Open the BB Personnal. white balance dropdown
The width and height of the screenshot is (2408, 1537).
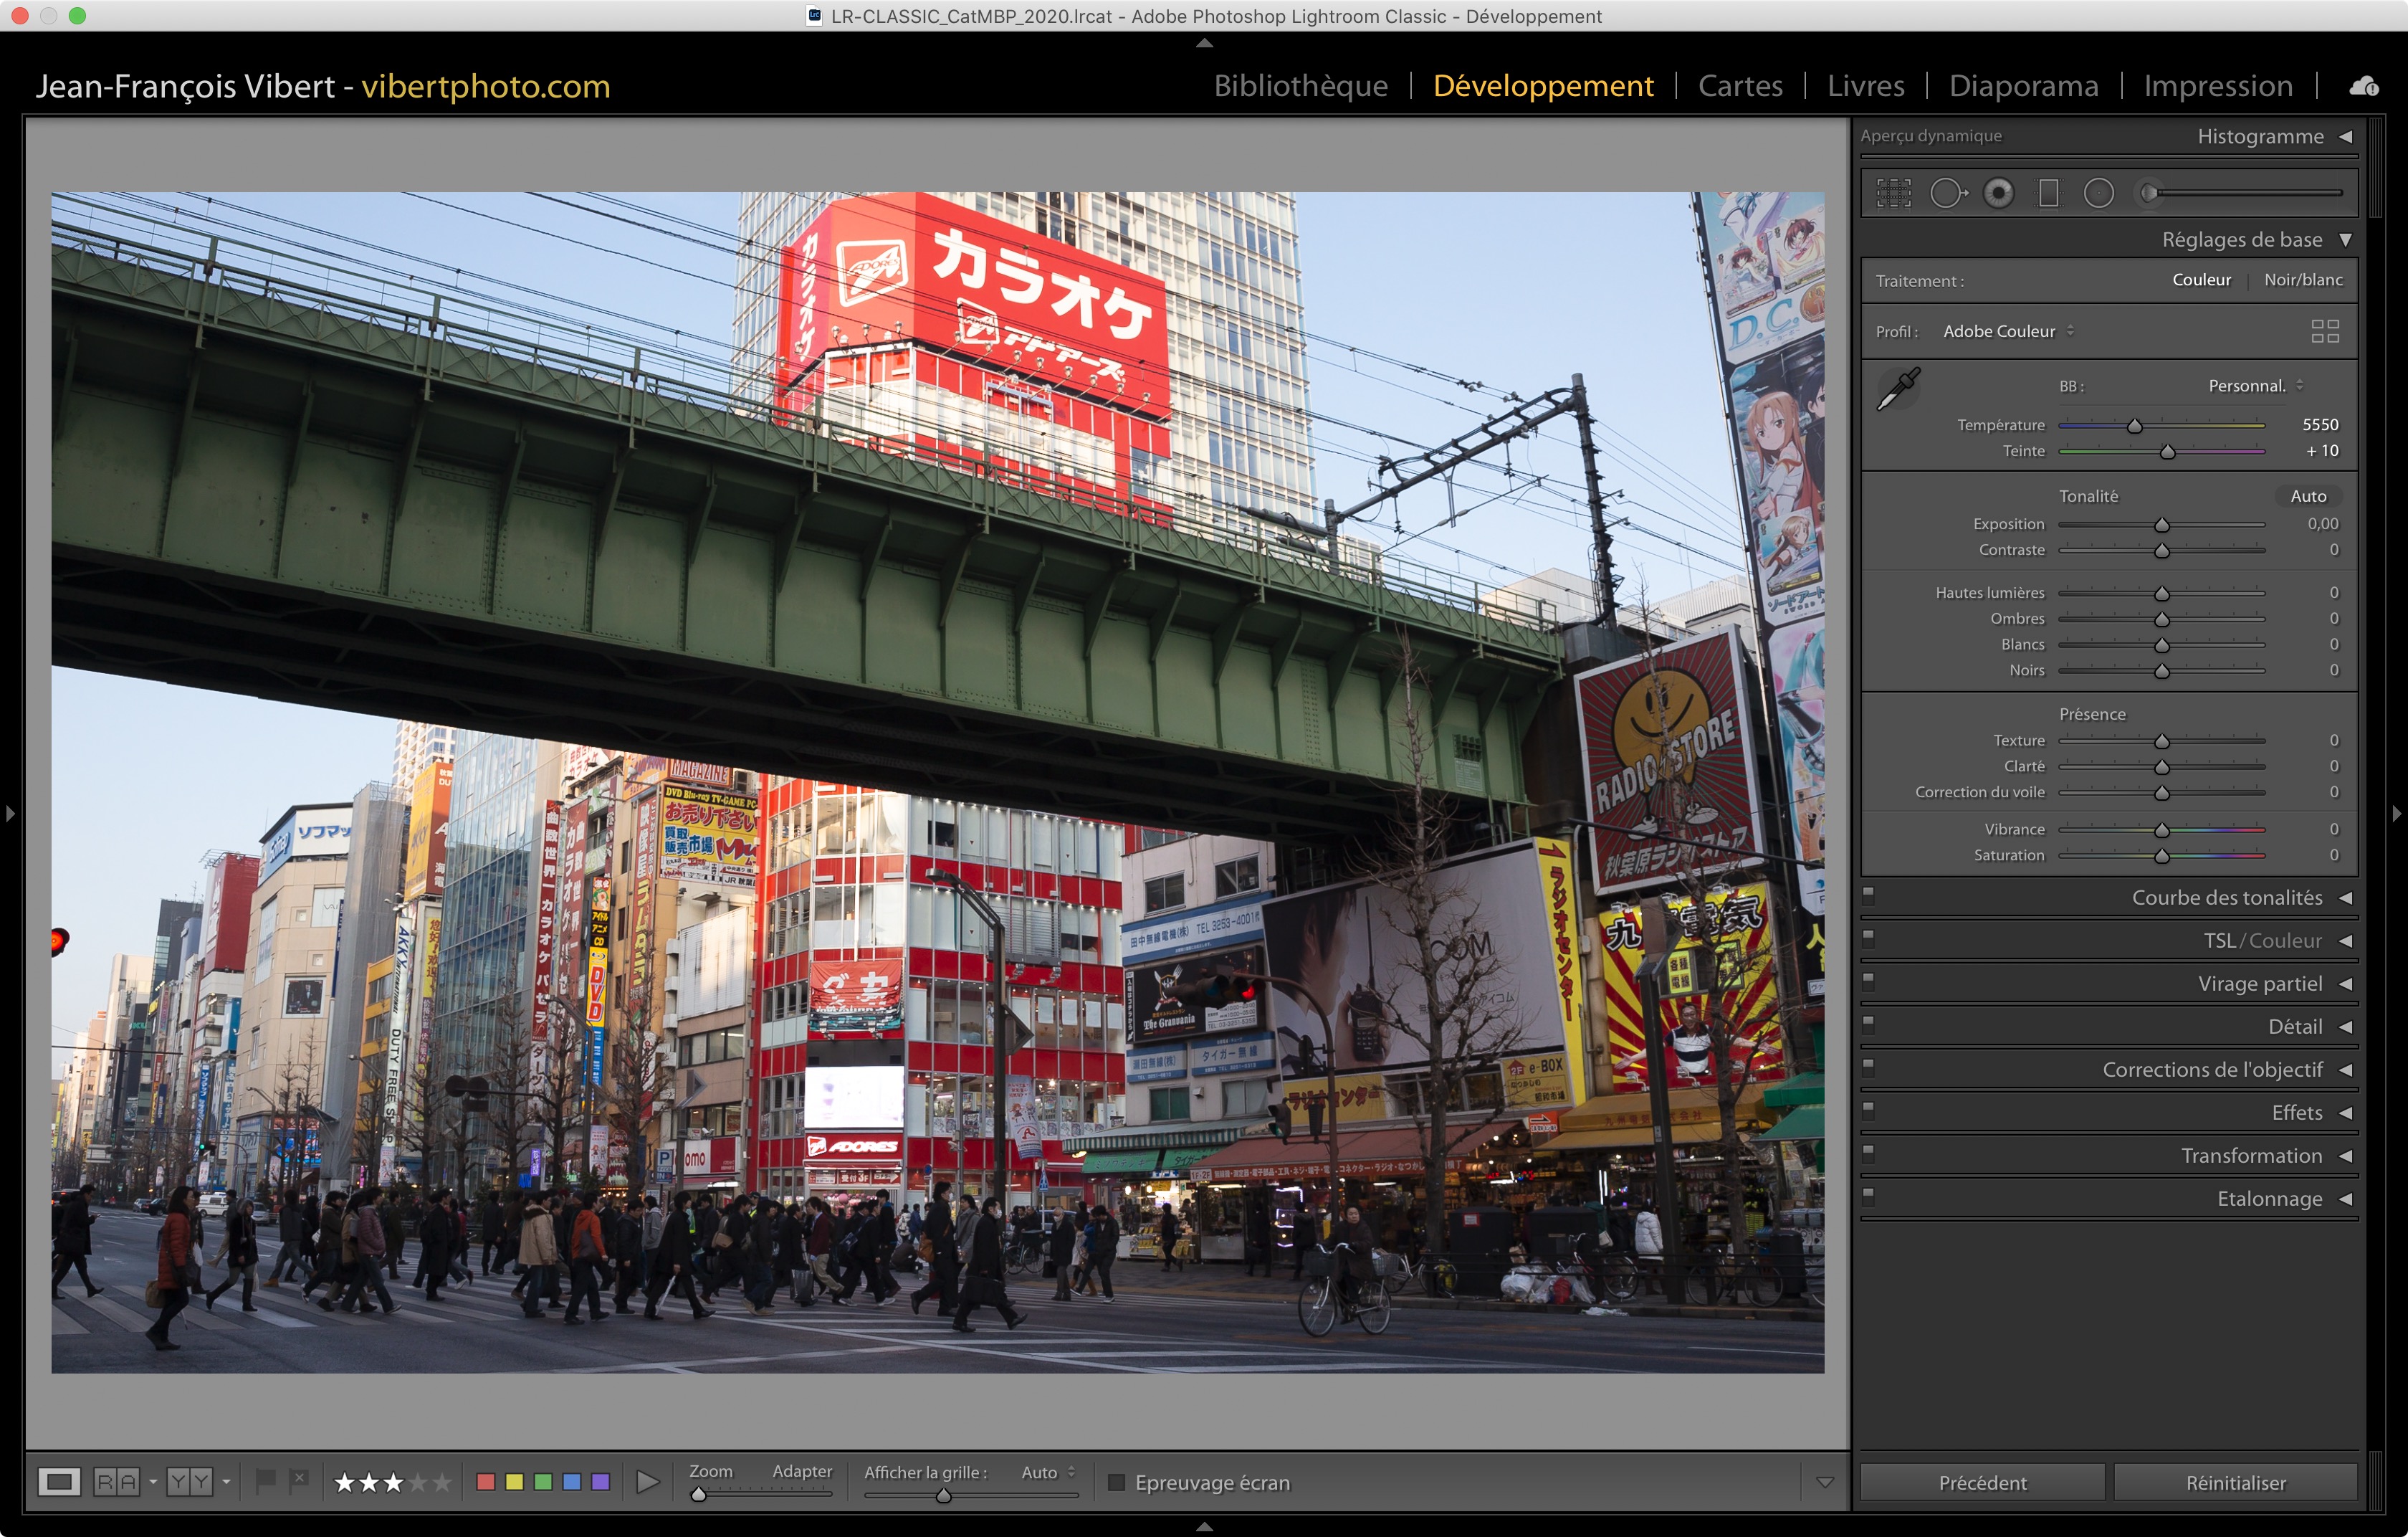tap(2254, 386)
